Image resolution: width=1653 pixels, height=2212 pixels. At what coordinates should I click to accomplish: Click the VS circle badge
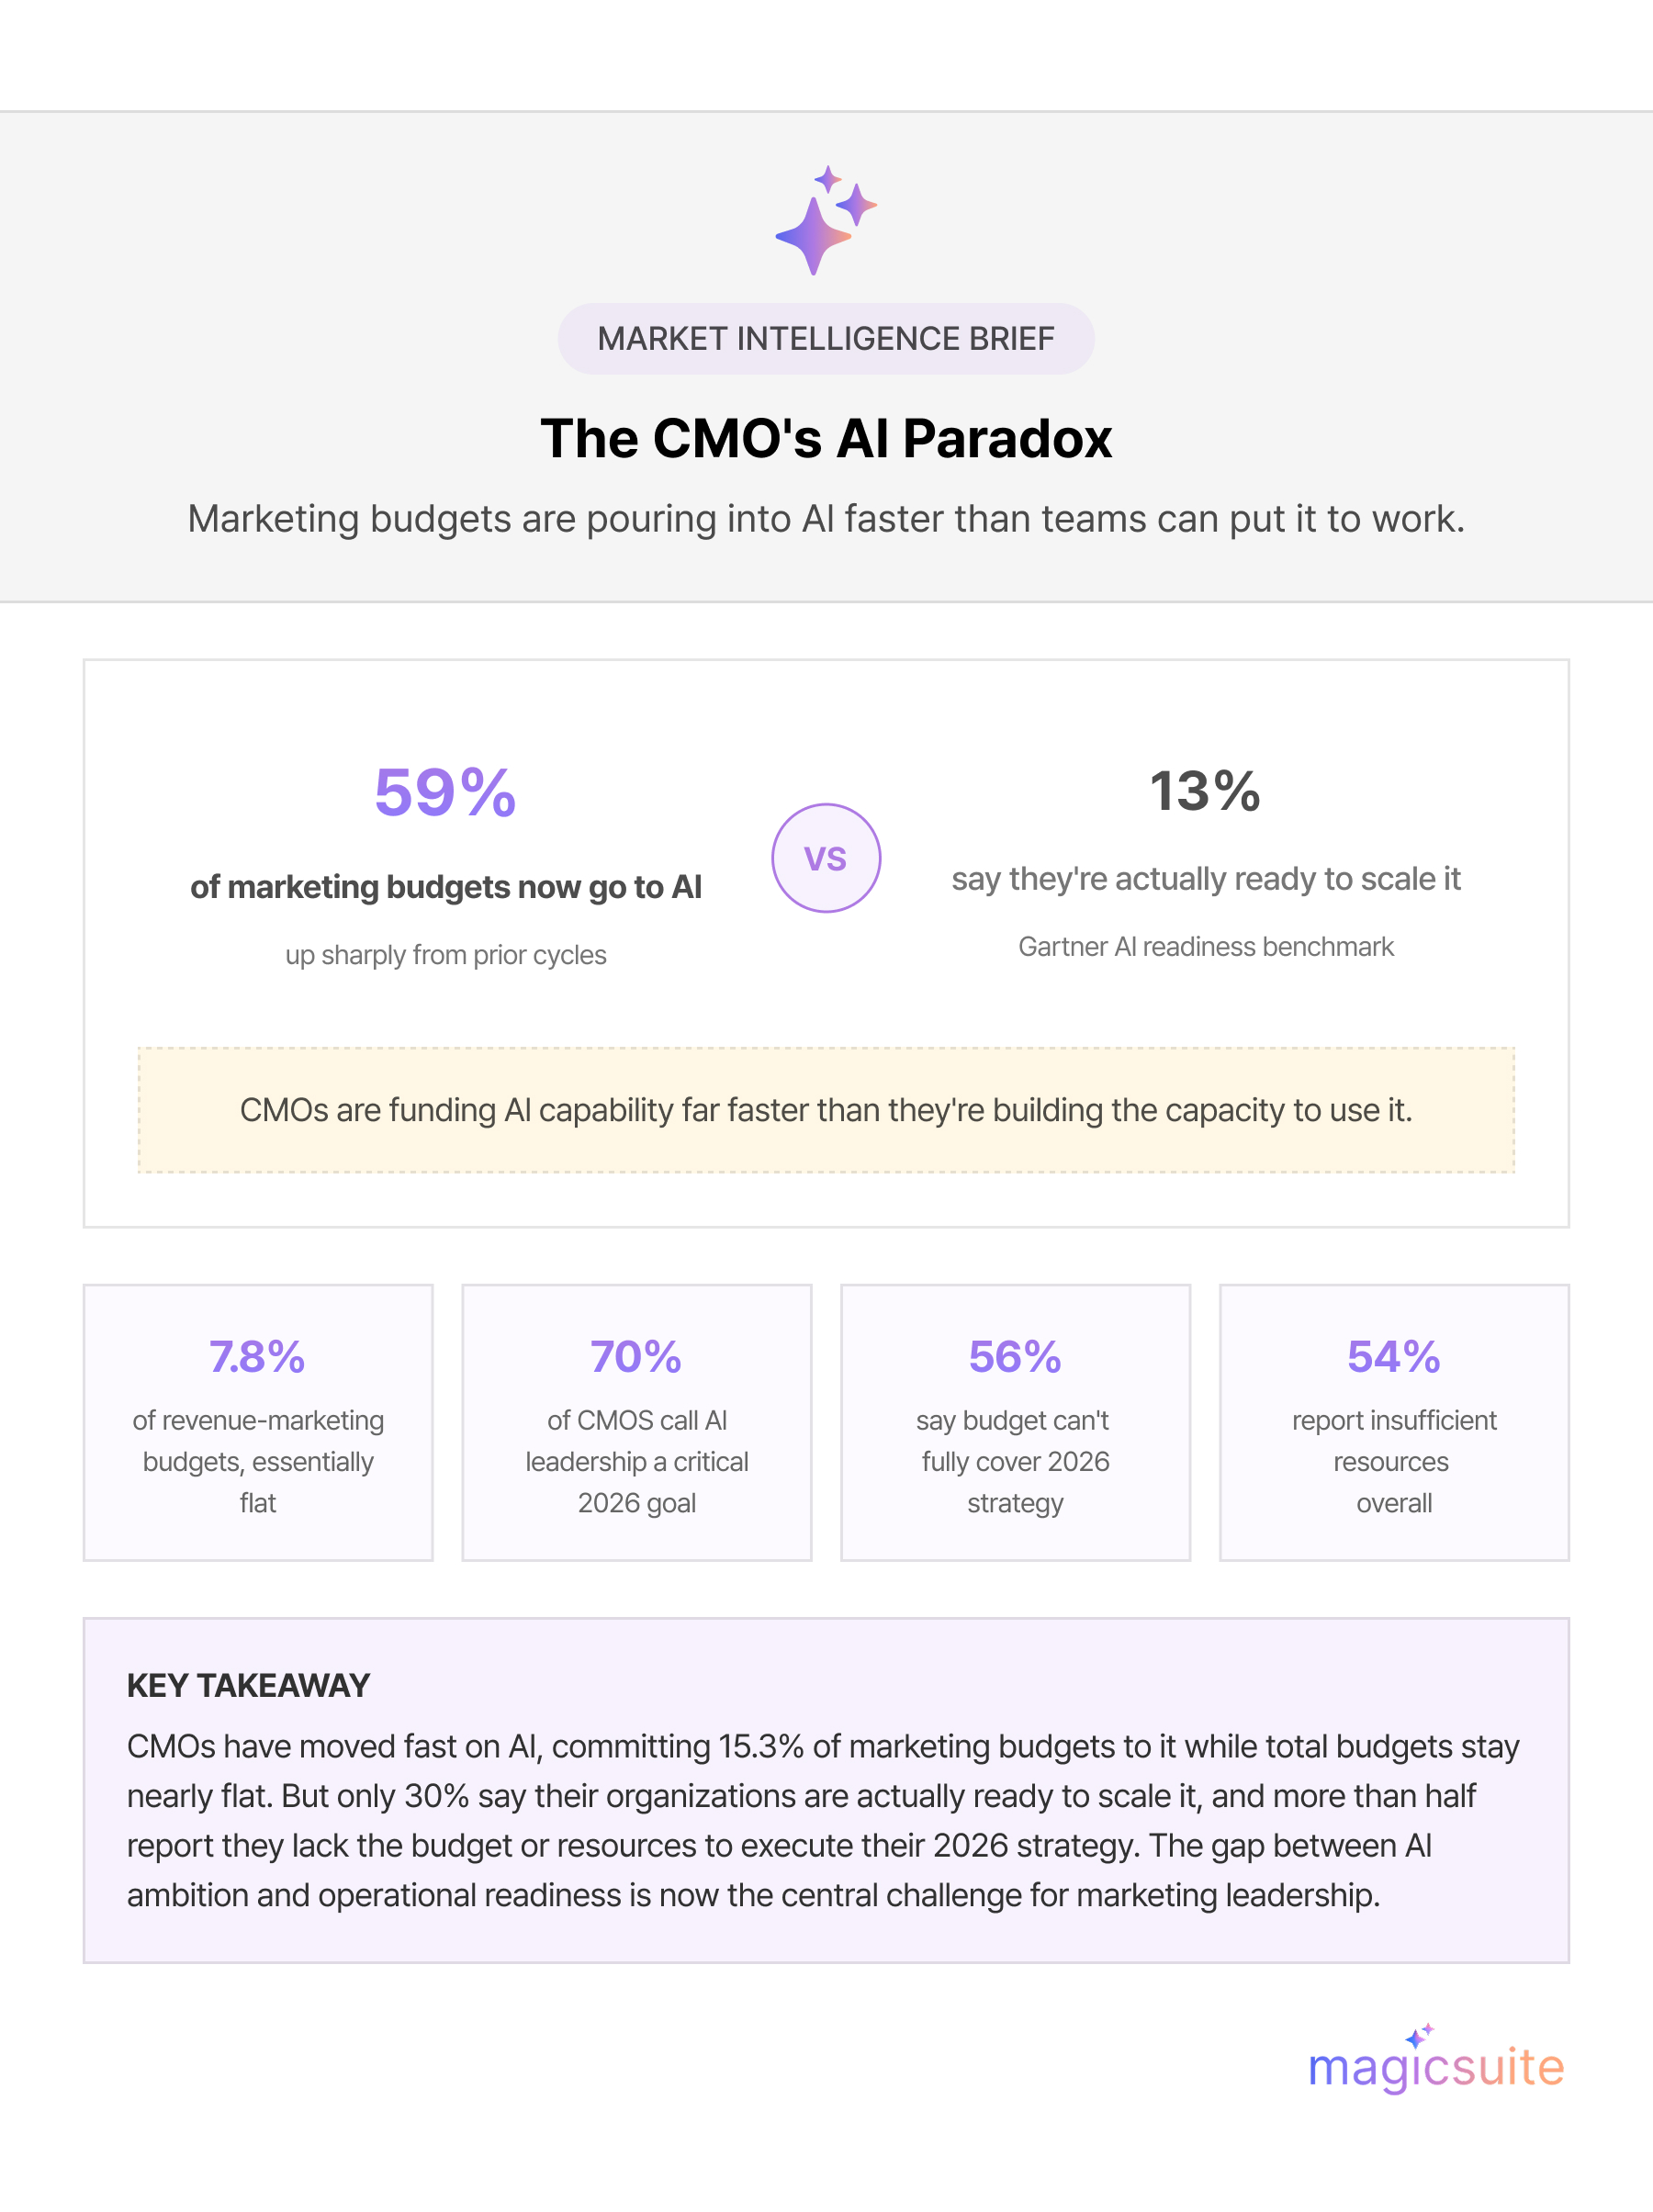826,858
